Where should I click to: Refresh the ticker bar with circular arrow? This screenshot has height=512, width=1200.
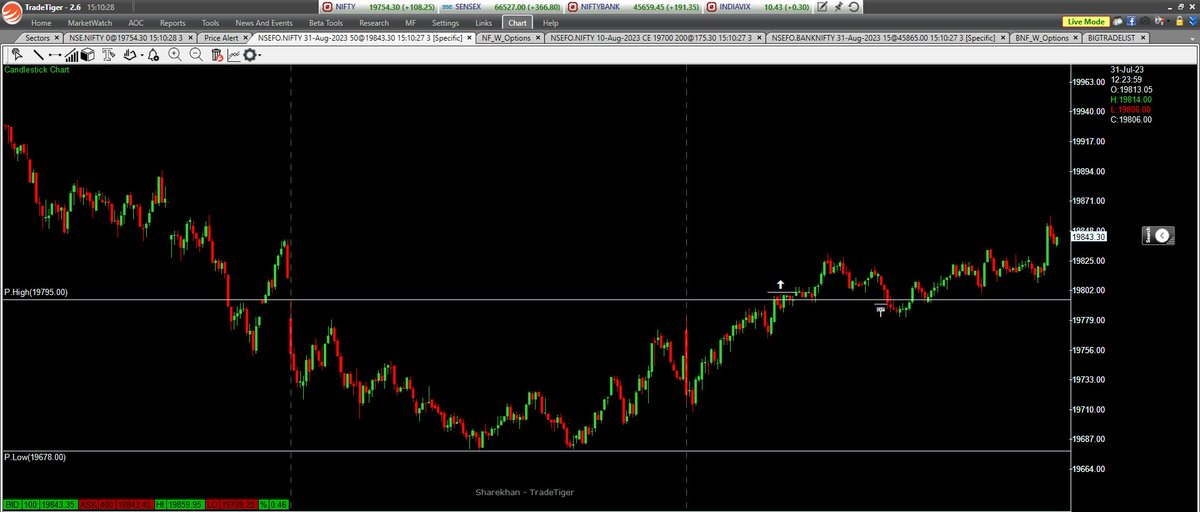pos(854,6)
